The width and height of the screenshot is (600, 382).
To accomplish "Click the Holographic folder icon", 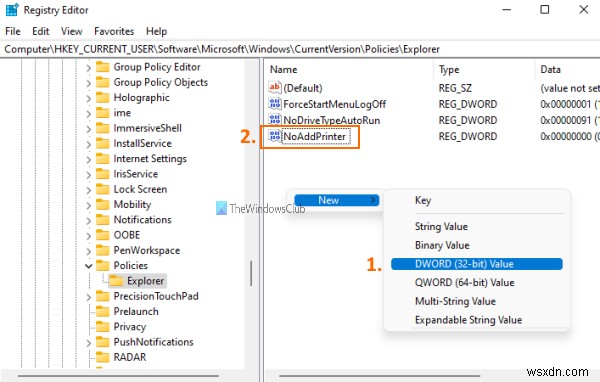I will point(103,98).
